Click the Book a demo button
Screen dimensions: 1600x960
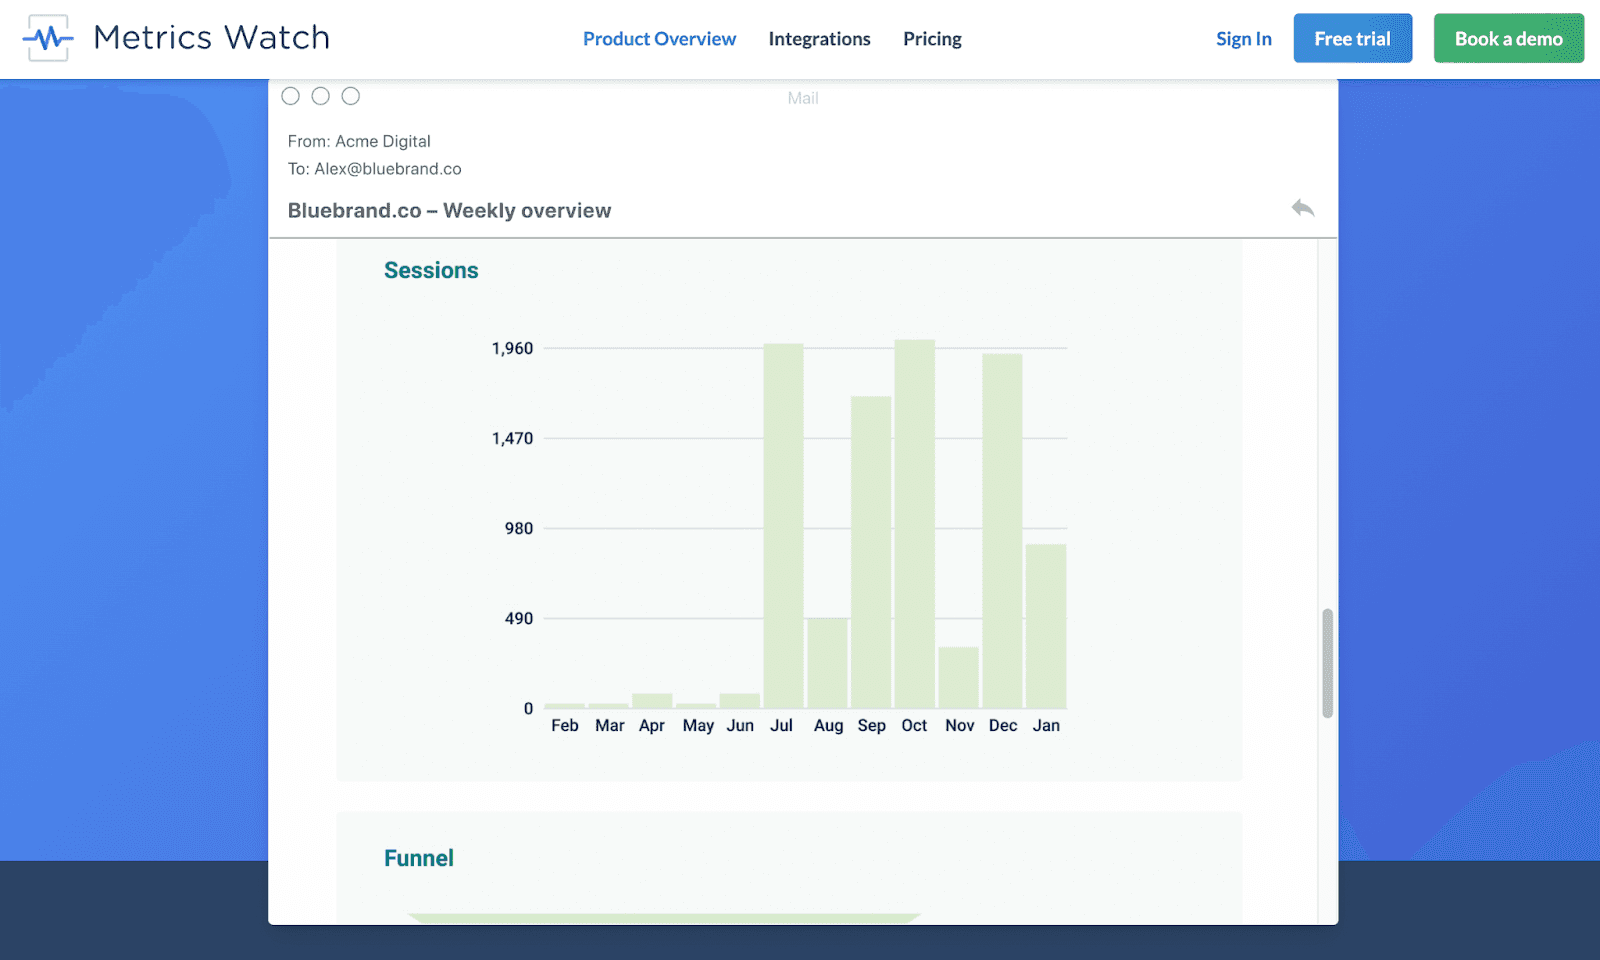point(1508,38)
